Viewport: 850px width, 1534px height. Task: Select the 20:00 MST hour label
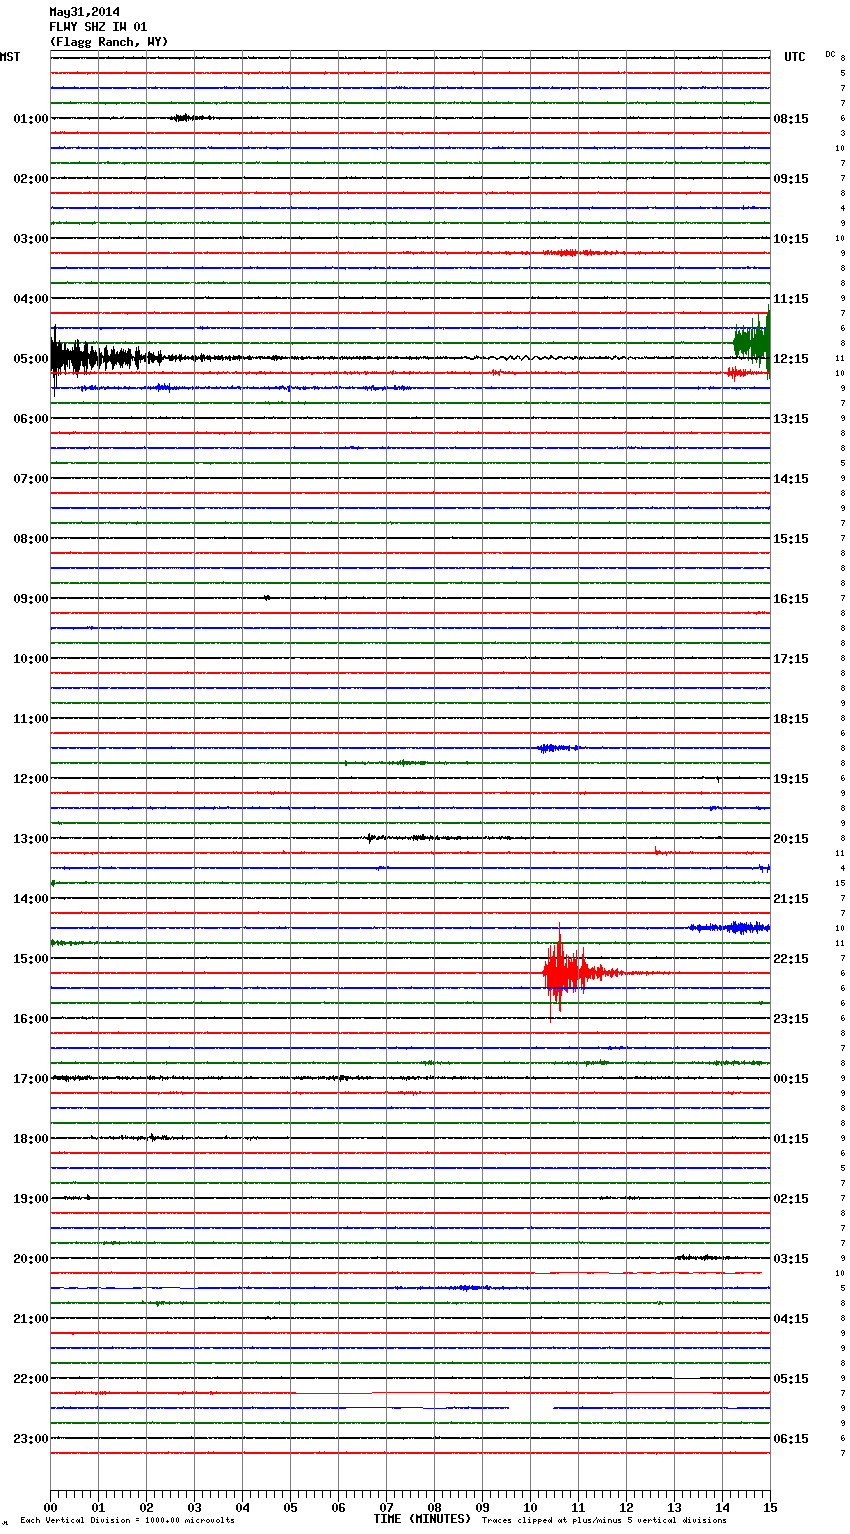pyautogui.click(x=31, y=1259)
